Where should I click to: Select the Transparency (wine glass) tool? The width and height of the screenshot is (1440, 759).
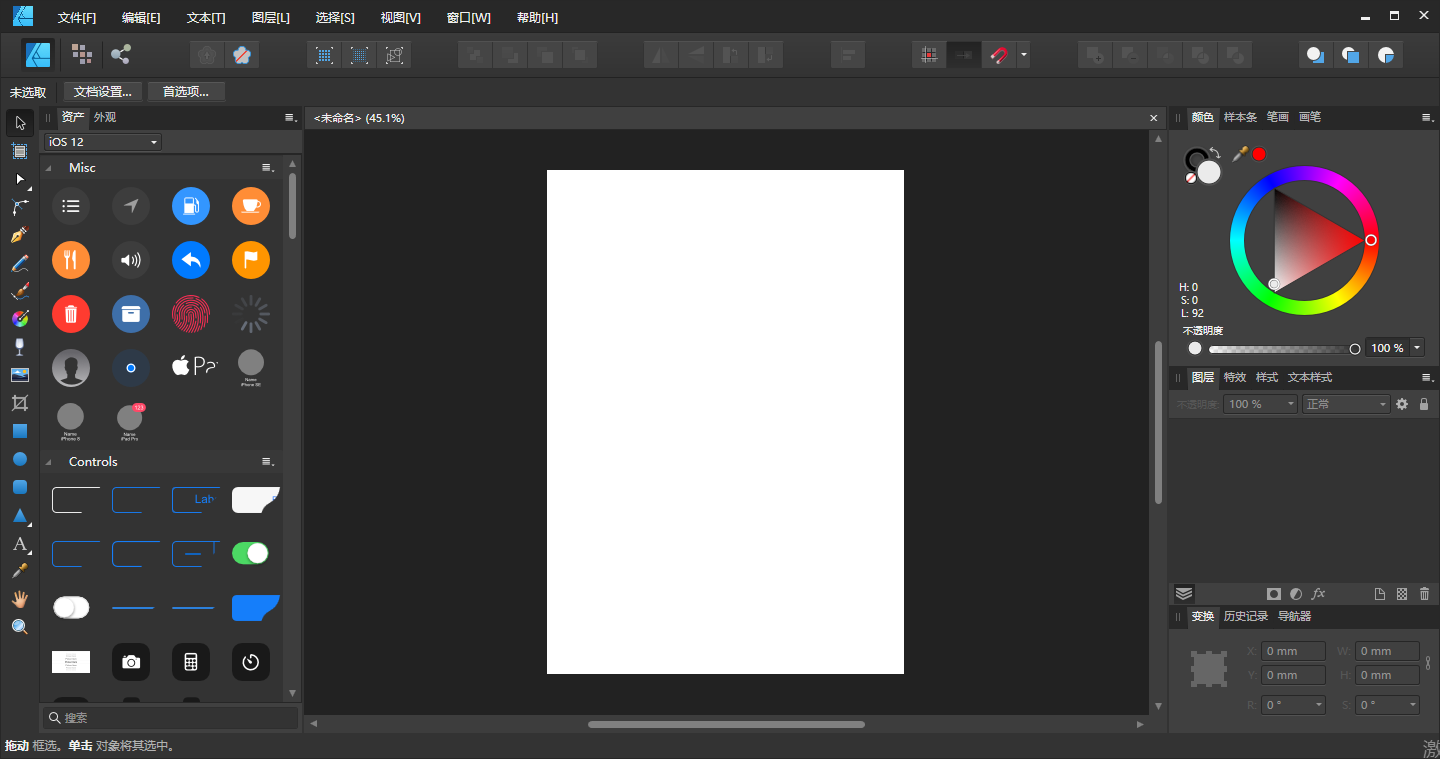coord(20,347)
